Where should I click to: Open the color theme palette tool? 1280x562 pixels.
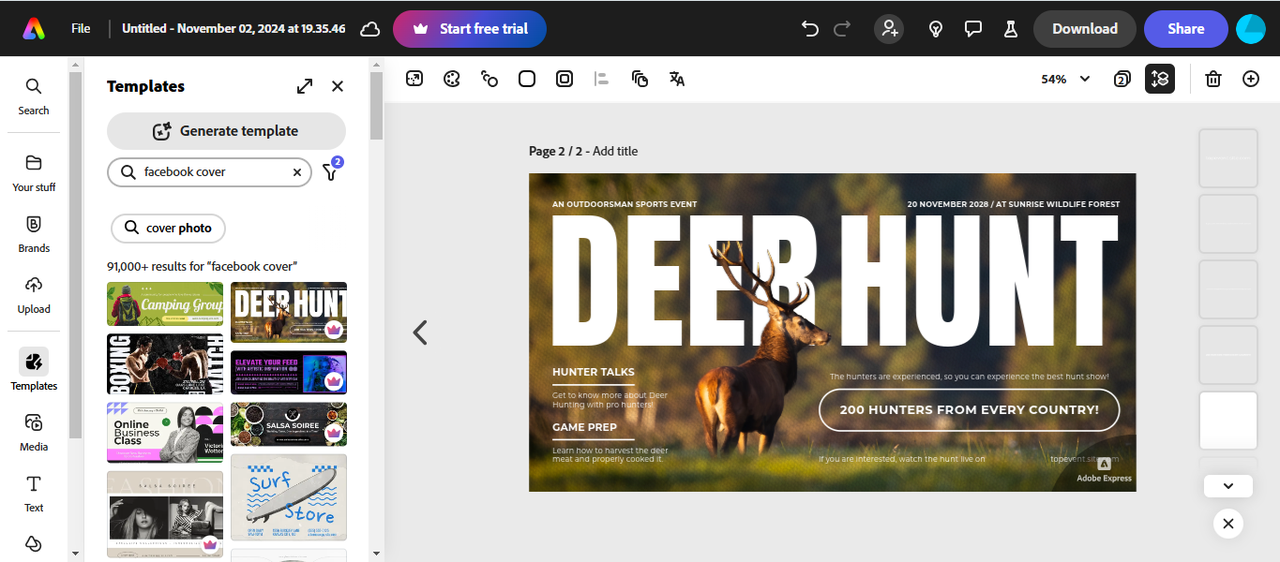point(452,79)
